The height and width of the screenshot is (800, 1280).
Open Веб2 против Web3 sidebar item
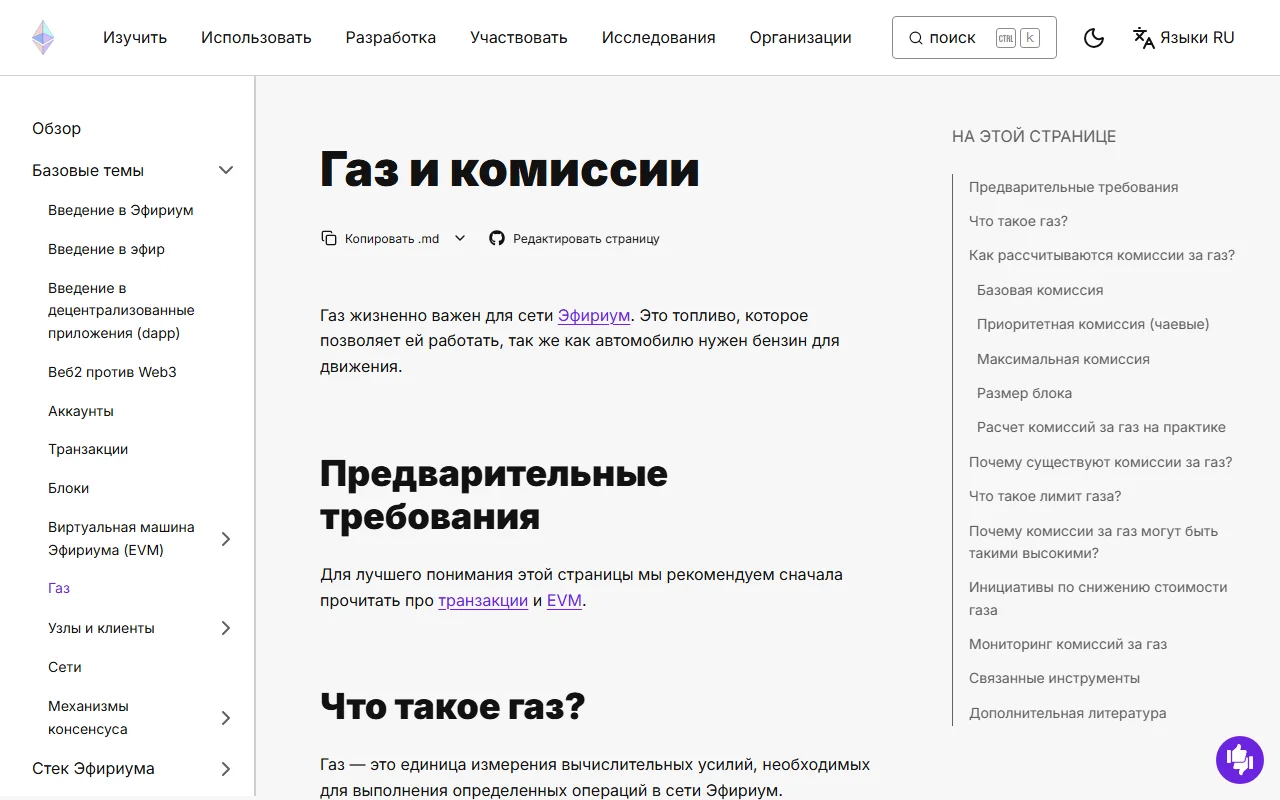coord(112,372)
